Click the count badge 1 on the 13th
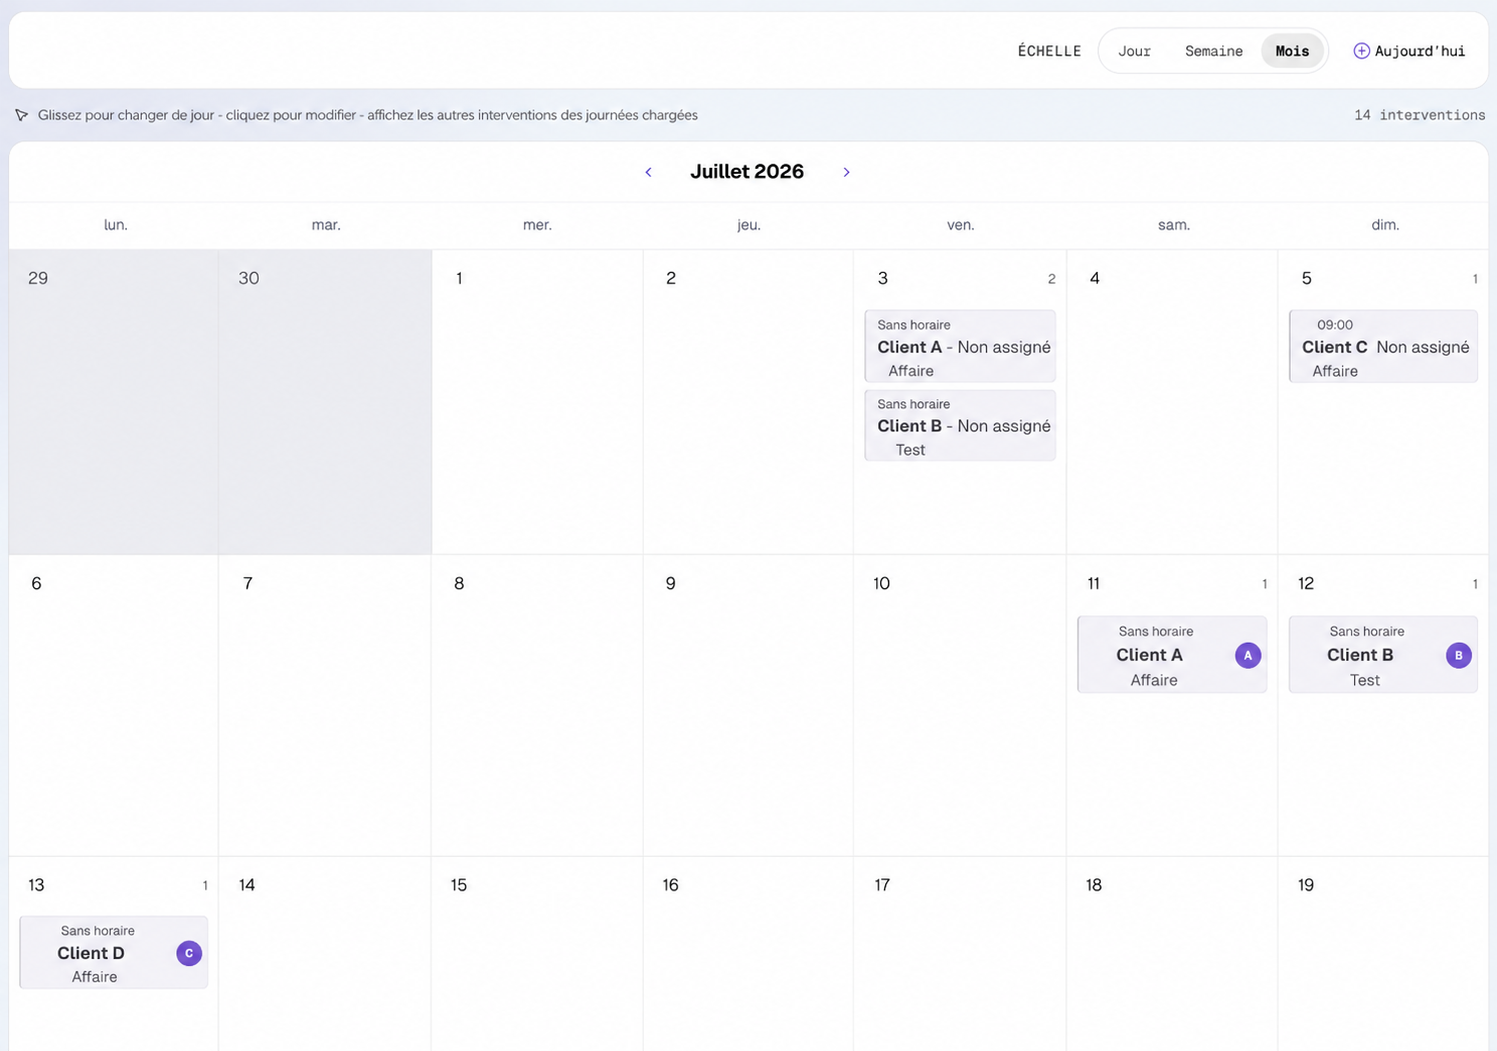This screenshot has height=1051, width=1497. coord(205,886)
